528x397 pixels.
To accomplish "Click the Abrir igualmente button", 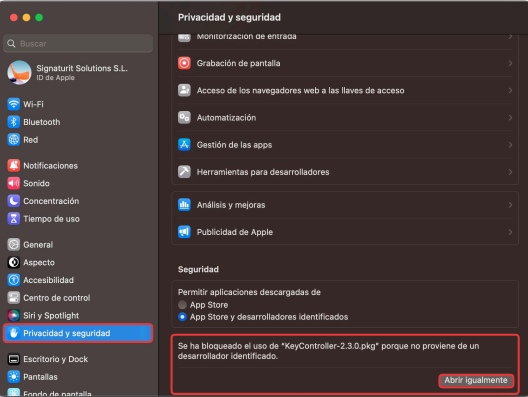I will tap(476, 381).
